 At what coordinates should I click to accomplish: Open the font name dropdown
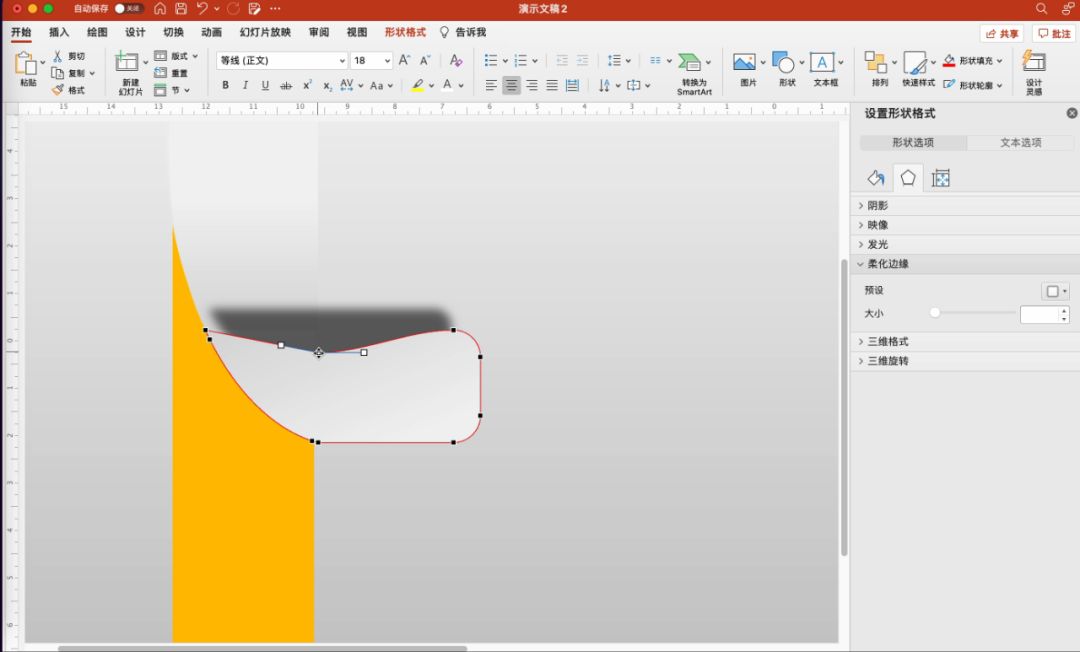coord(342,61)
